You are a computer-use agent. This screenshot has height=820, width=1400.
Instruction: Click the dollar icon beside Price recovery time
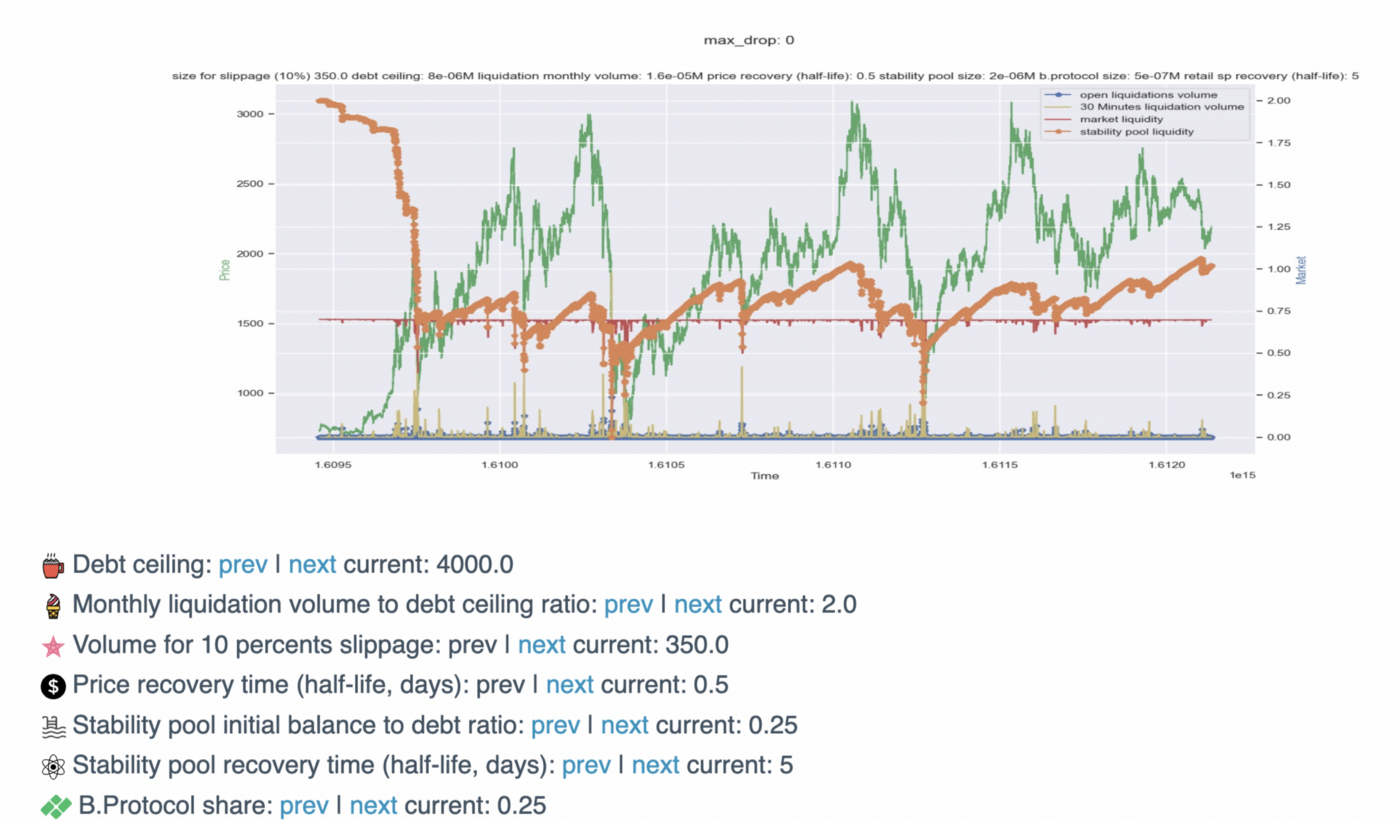(52, 684)
